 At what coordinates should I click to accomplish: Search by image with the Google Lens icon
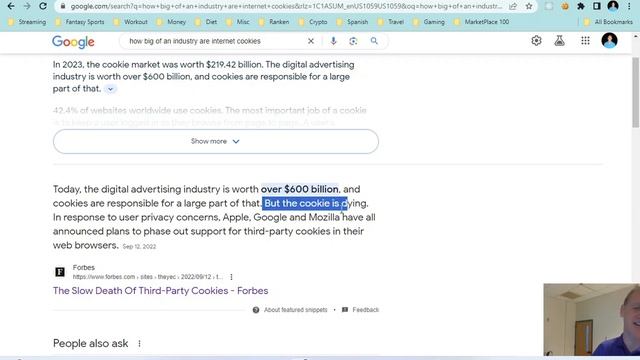coord(353,41)
